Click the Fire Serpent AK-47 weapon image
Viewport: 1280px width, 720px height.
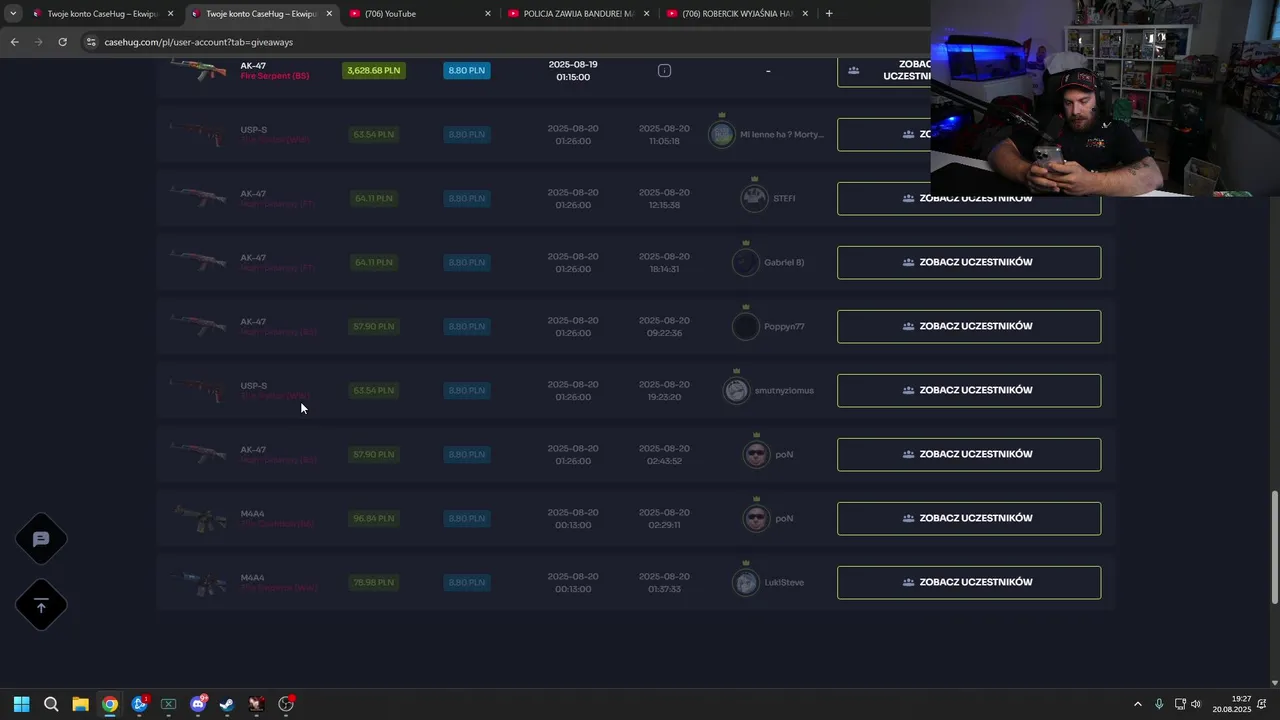pyautogui.click(x=198, y=69)
